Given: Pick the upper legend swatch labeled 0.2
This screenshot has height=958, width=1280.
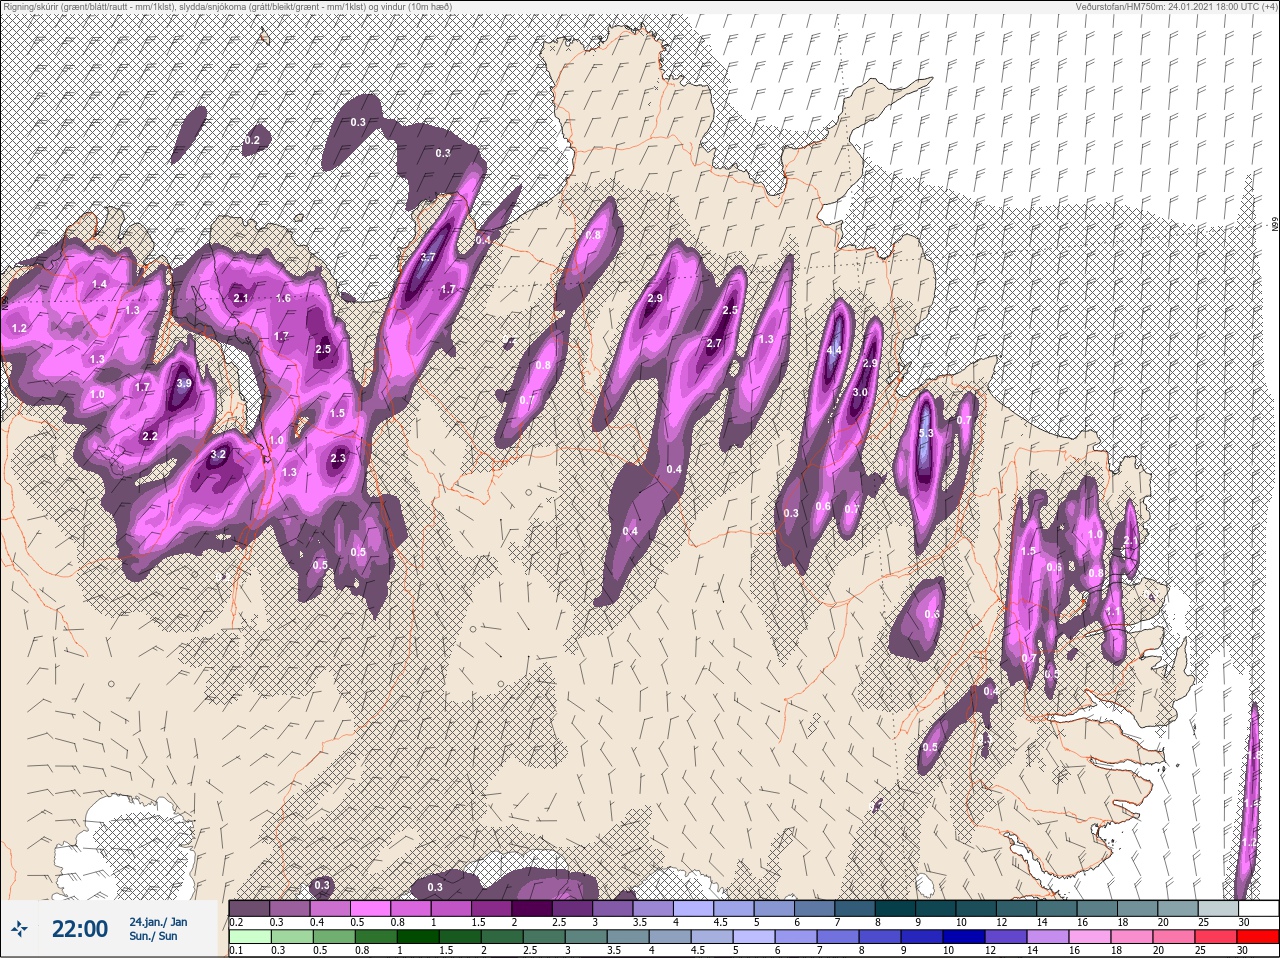Looking at the screenshot, I should pyautogui.click(x=249, y=908).
